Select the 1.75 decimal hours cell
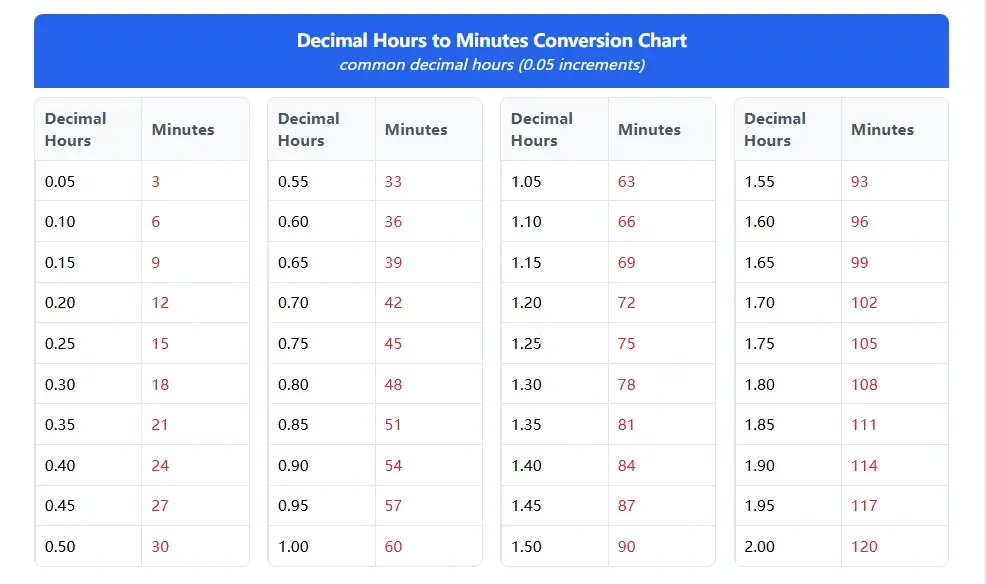986x584 pixels. click(760, 344)
